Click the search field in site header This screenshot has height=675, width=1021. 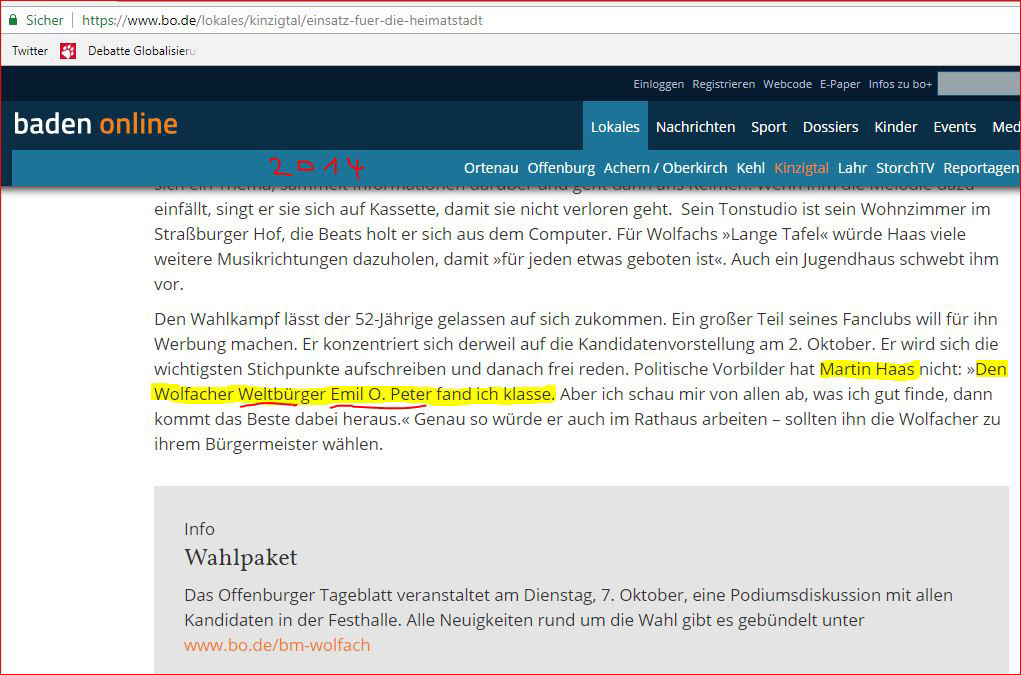tap(978, 84)
